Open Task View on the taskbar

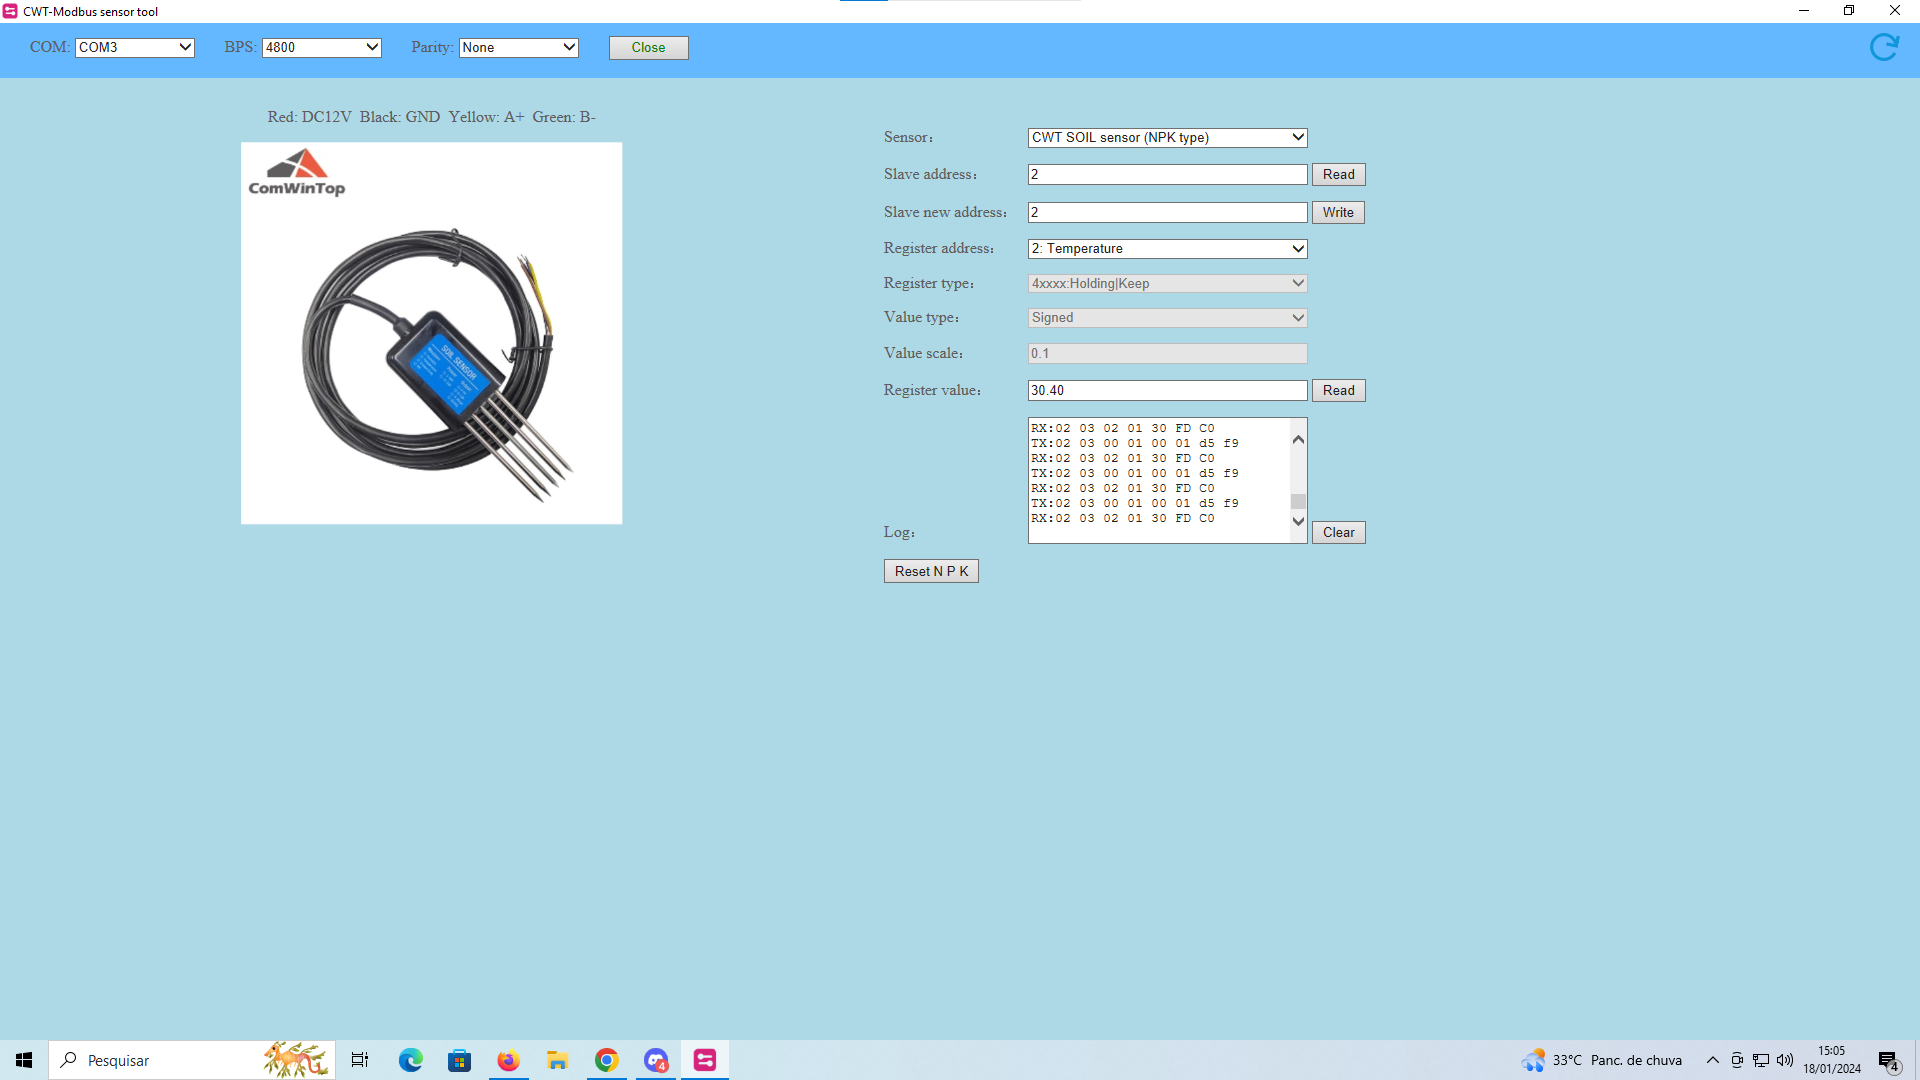(x=360, y=1060)
